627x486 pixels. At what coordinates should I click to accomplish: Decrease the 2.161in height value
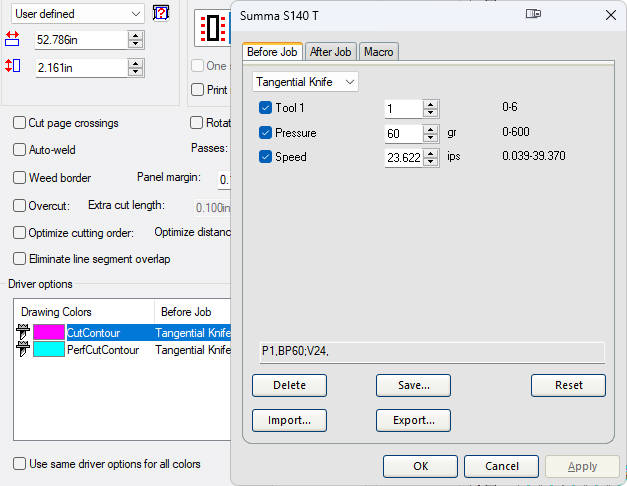point(136,72)
